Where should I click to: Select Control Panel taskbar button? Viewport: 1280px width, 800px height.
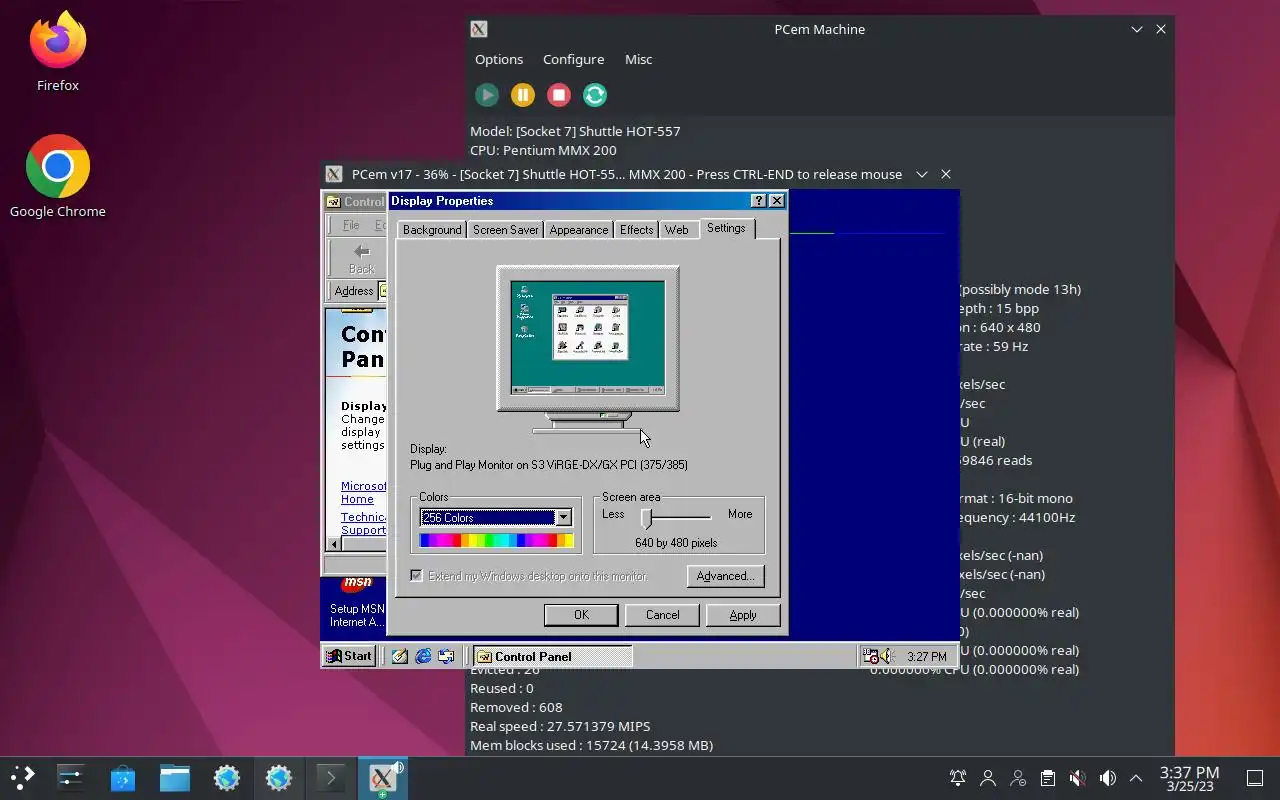[553, 656]
